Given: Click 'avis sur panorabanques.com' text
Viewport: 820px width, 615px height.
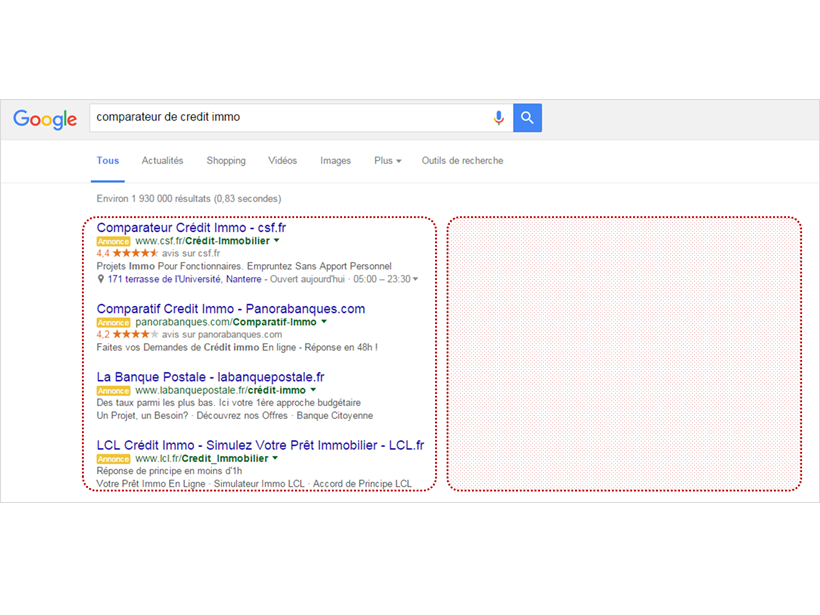Looking at the screenshot, I should (x=222, y=334).
